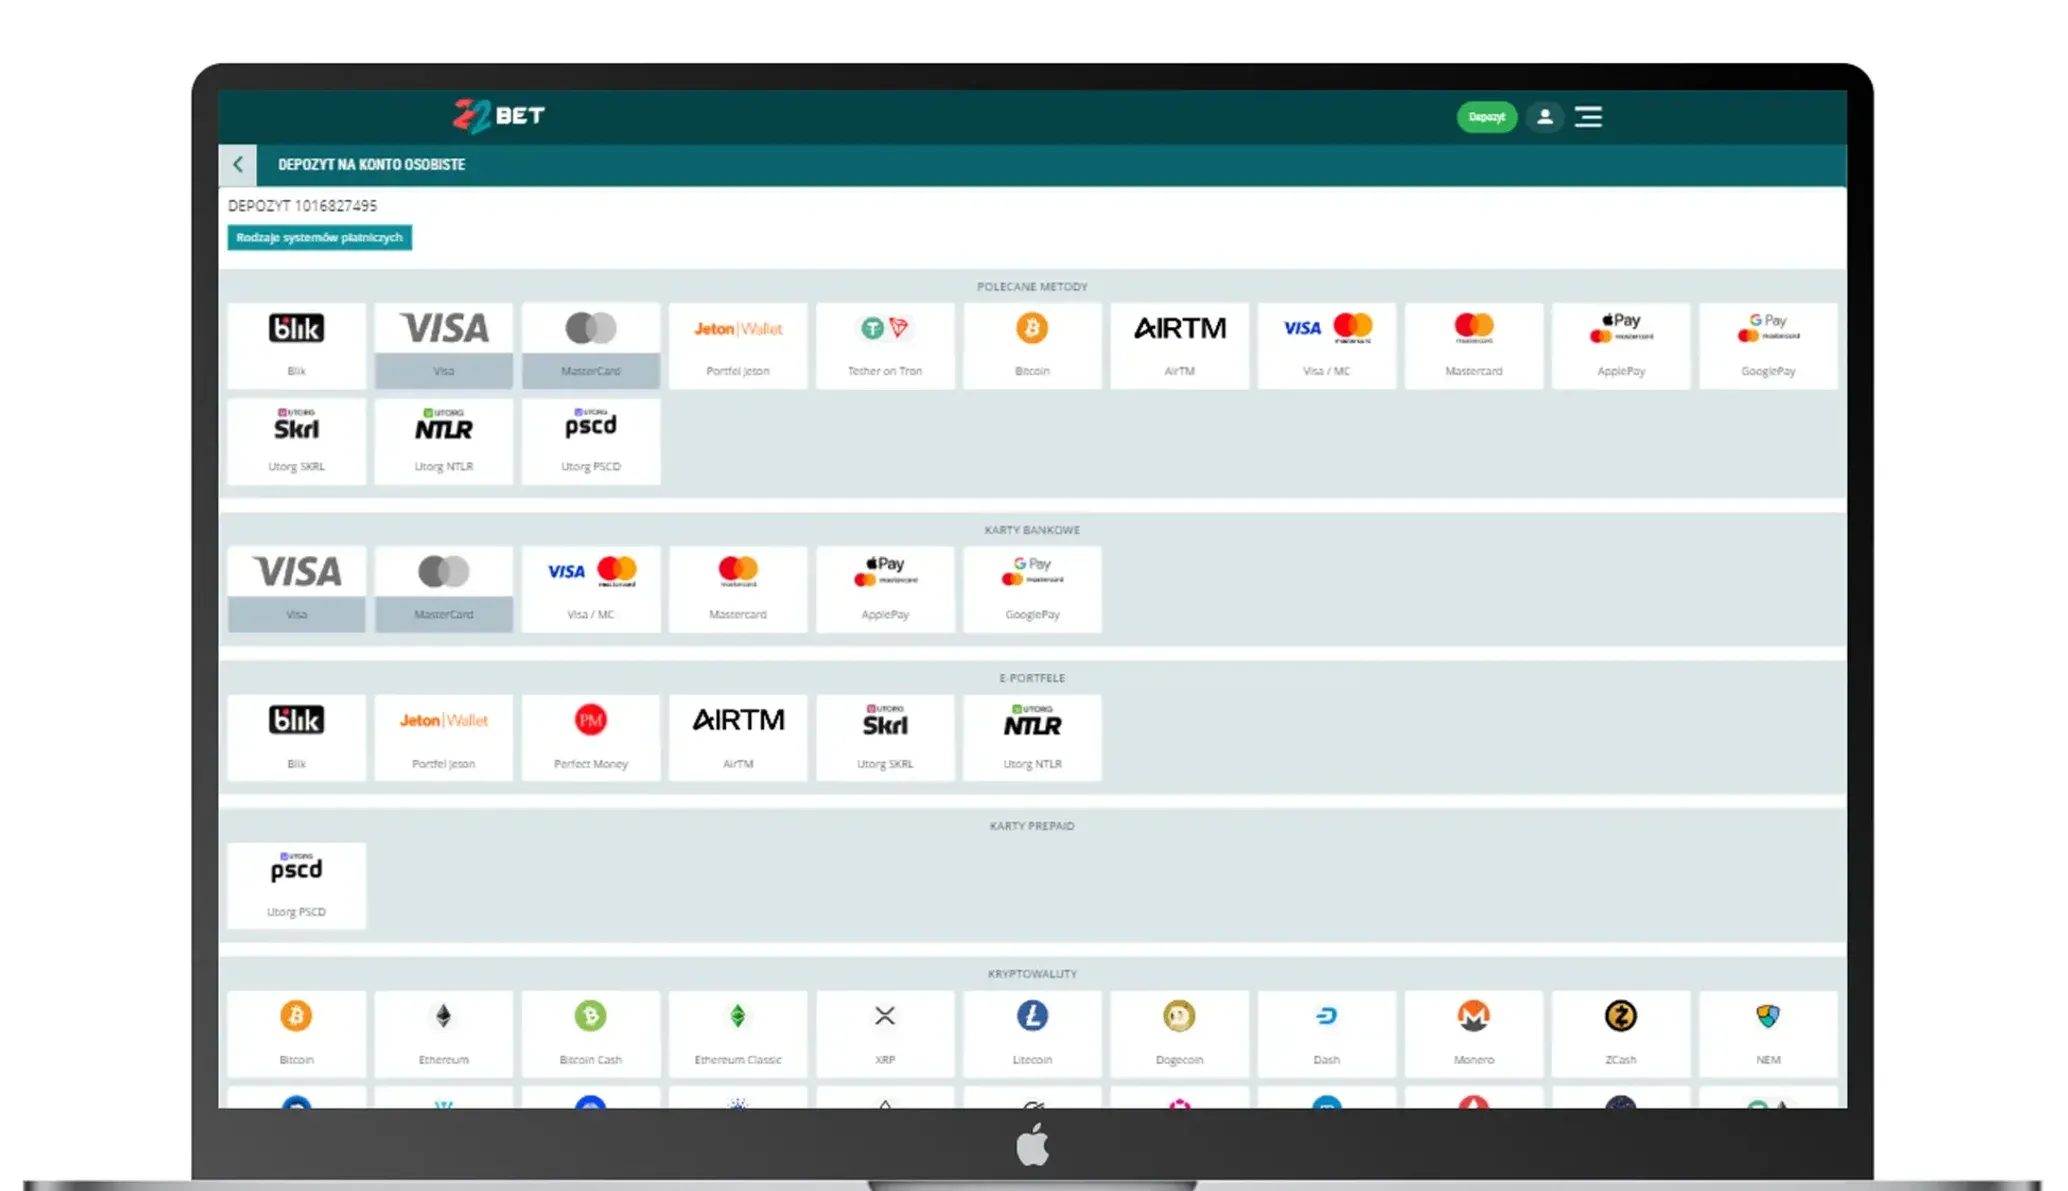This screenshot has width=2068, height=1191.
Task: Choose GooglePay under Karty bankowe
Action: (x=1032, y=589)
